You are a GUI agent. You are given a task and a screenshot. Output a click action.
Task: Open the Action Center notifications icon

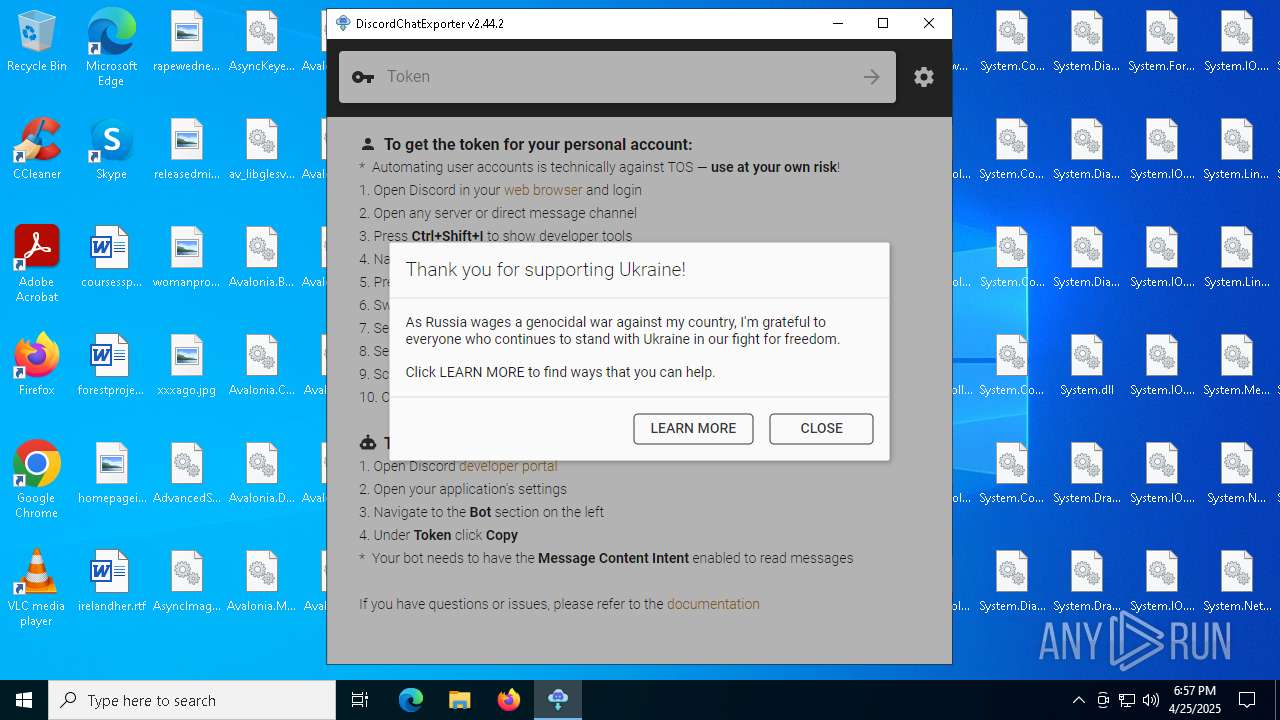click(x=1247, y=700)
